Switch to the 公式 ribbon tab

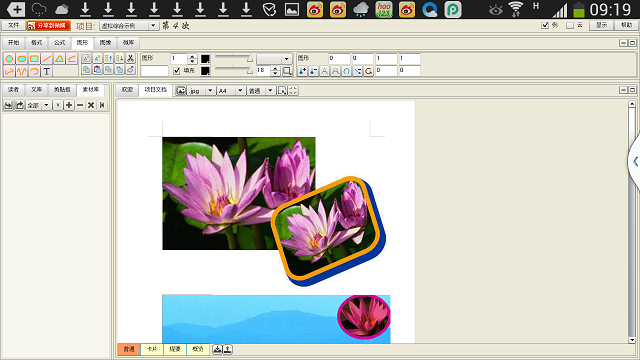click(x=60, y=42)
